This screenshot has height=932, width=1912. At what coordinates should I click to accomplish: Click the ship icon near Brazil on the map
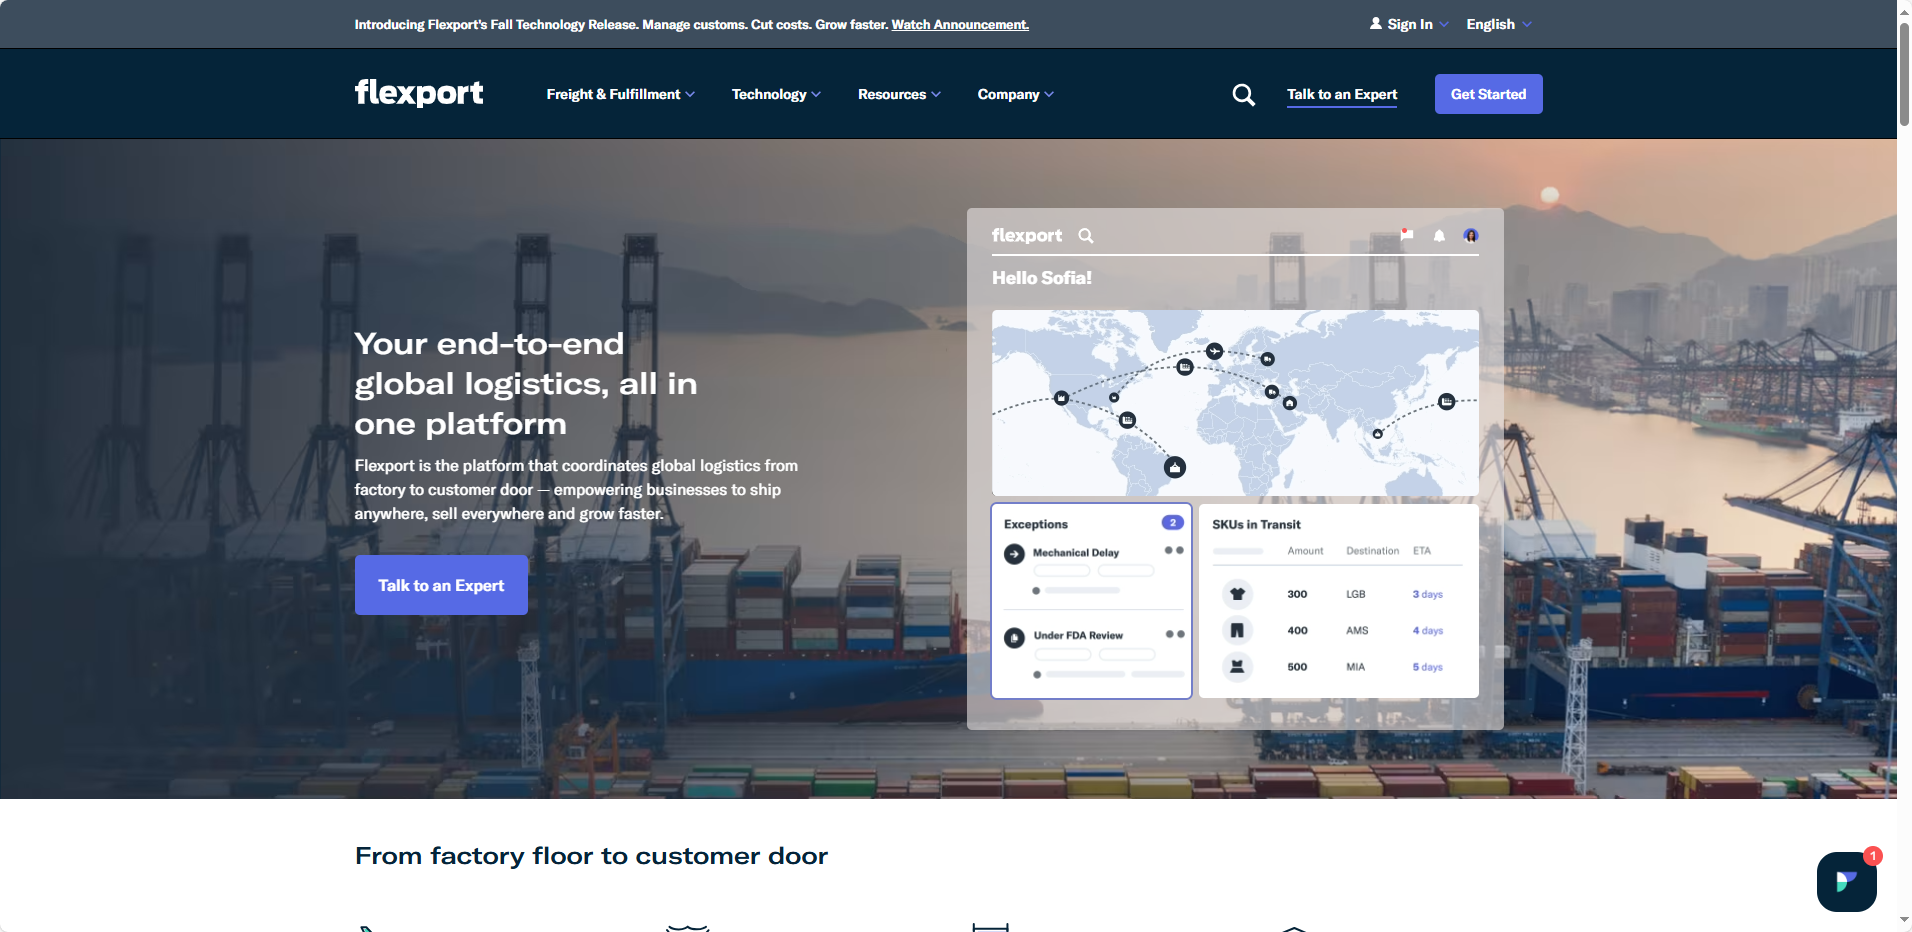click(x=1175, y=467)
